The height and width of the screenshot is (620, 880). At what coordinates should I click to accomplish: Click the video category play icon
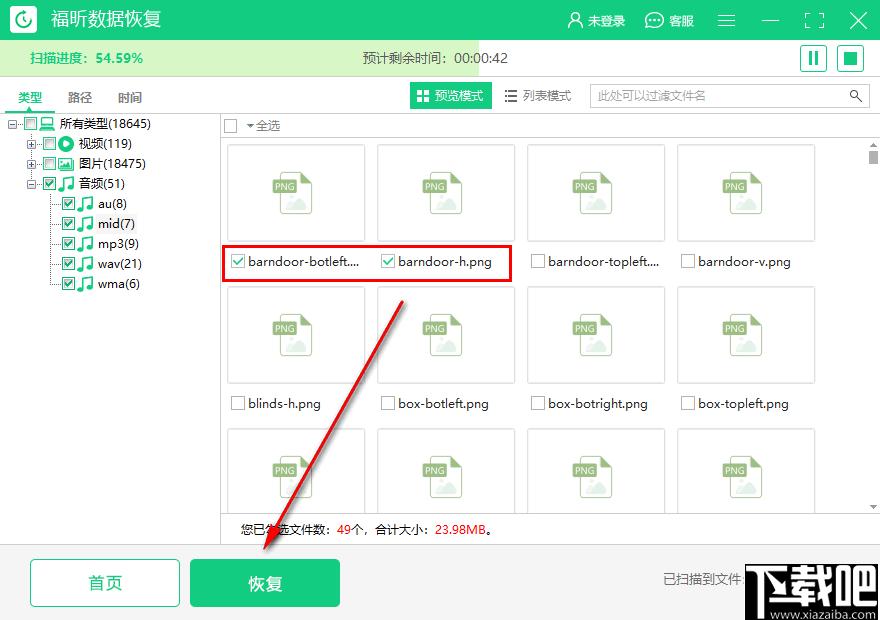click(66, 144)
